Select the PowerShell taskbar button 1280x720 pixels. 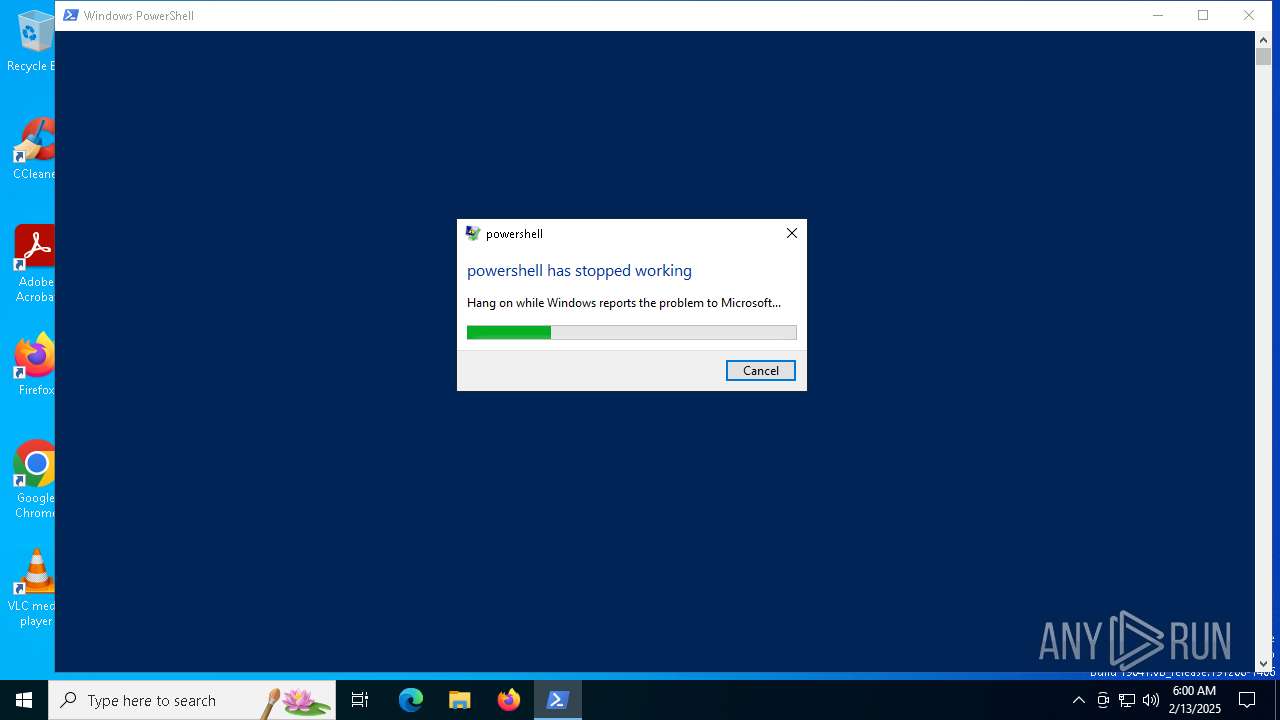[558, 700]
